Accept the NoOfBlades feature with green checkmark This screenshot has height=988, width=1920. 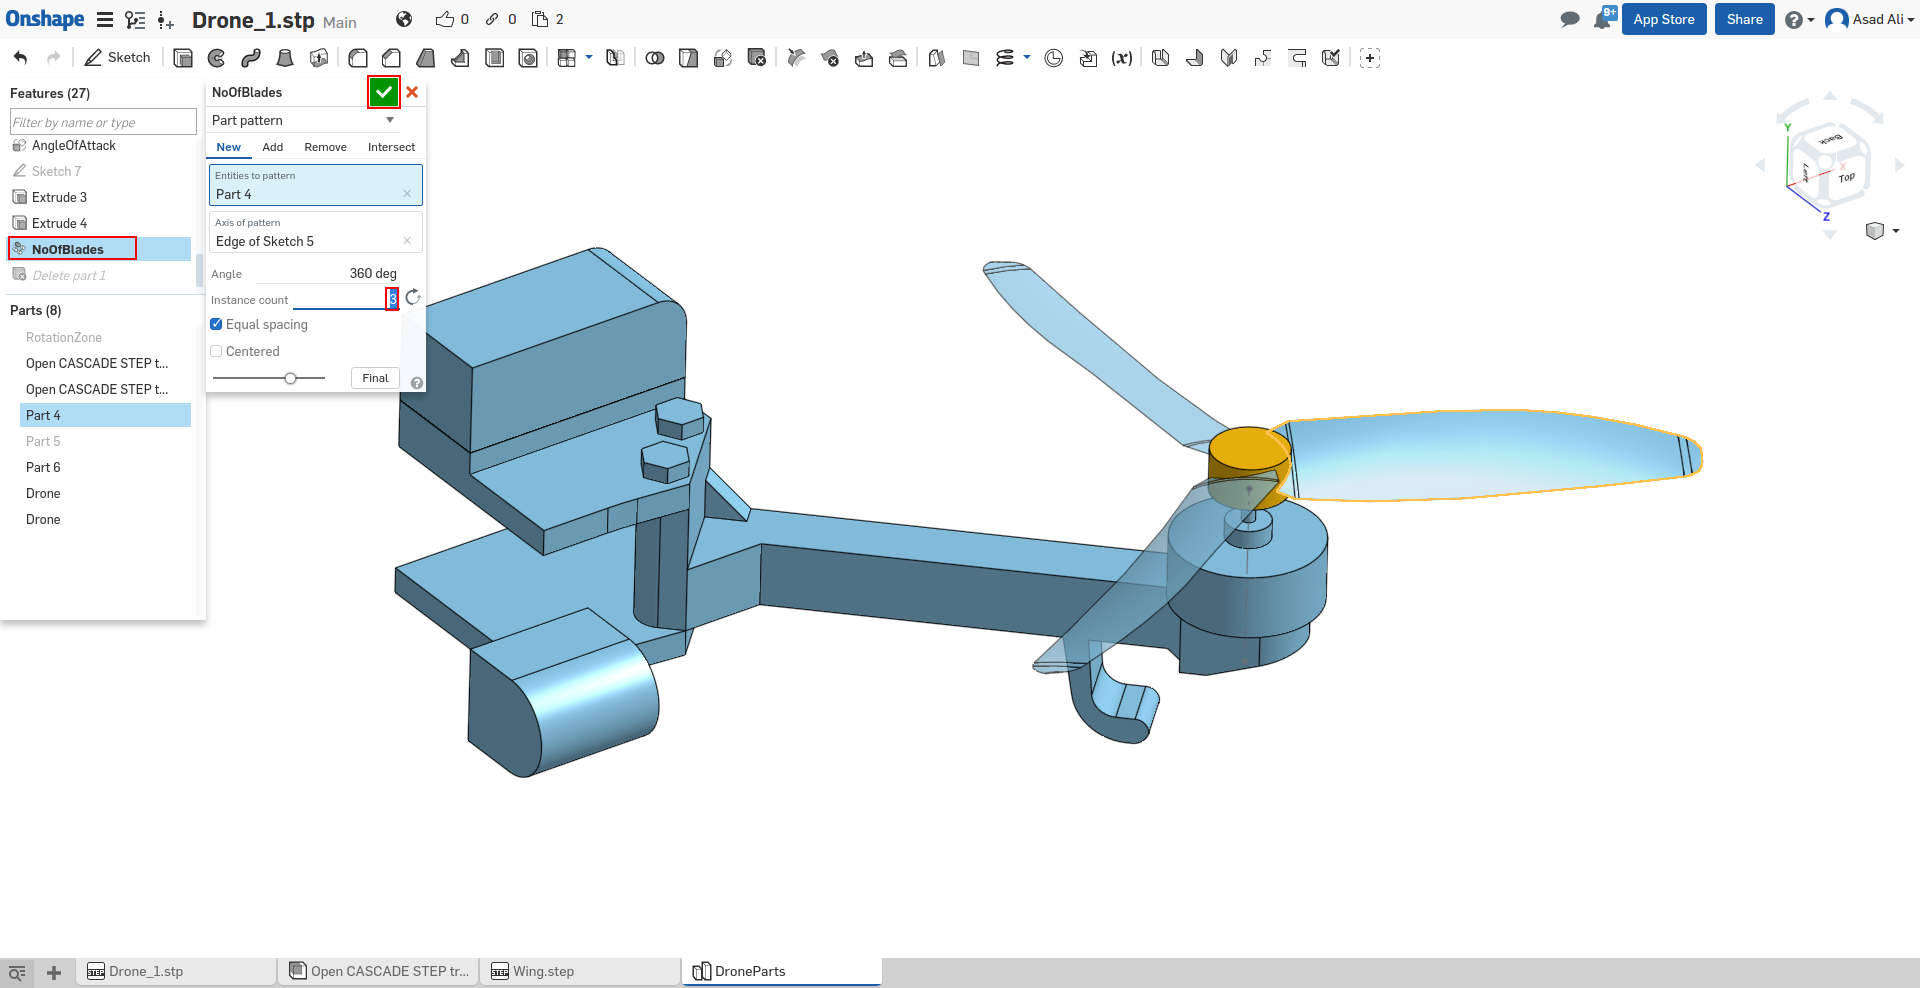[384, 92]
